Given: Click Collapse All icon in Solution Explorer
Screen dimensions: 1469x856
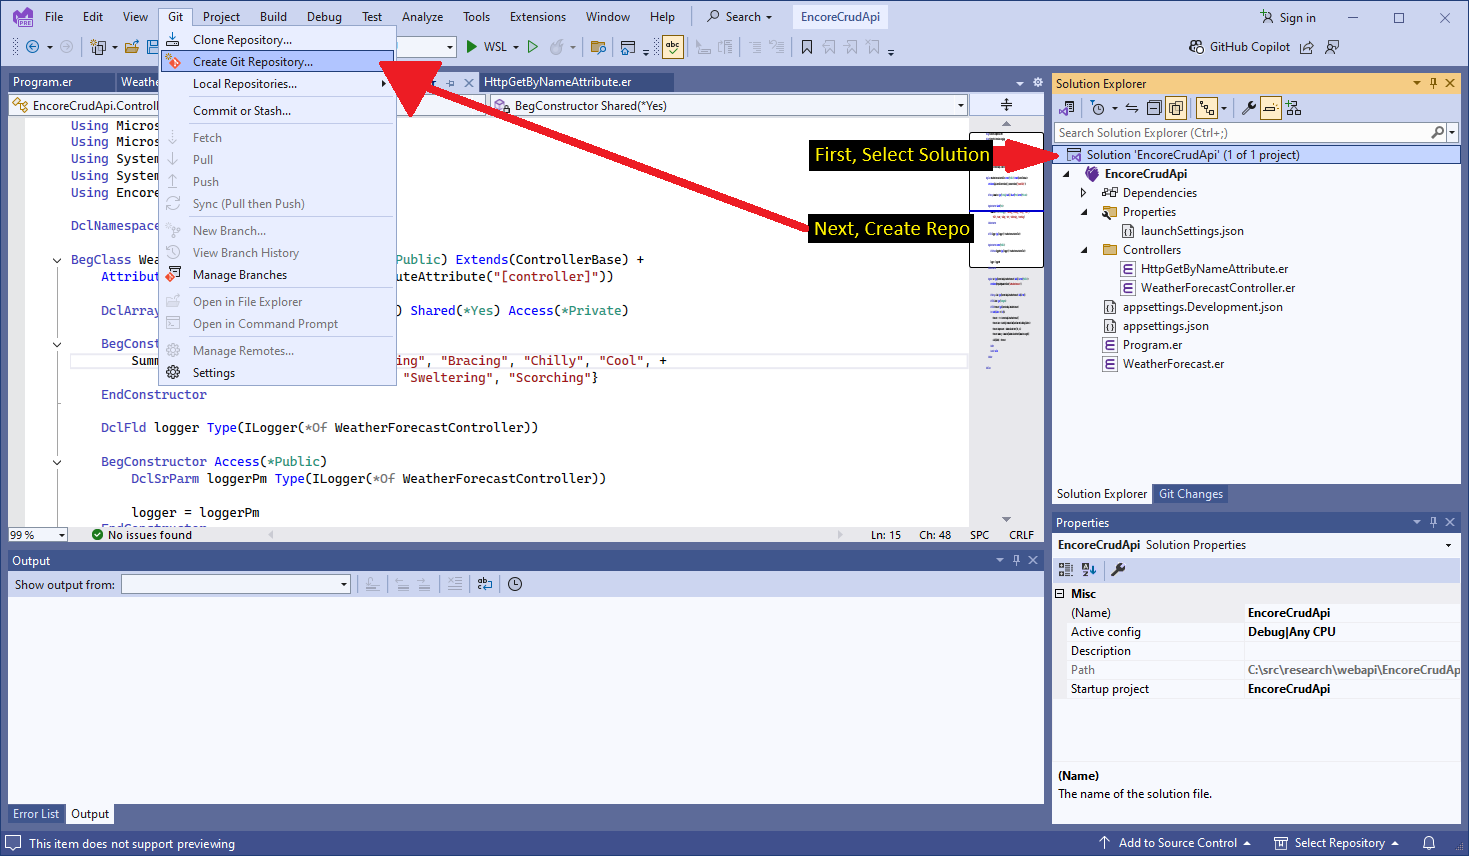Looking at the screenshot, I should coord(1154,108).
